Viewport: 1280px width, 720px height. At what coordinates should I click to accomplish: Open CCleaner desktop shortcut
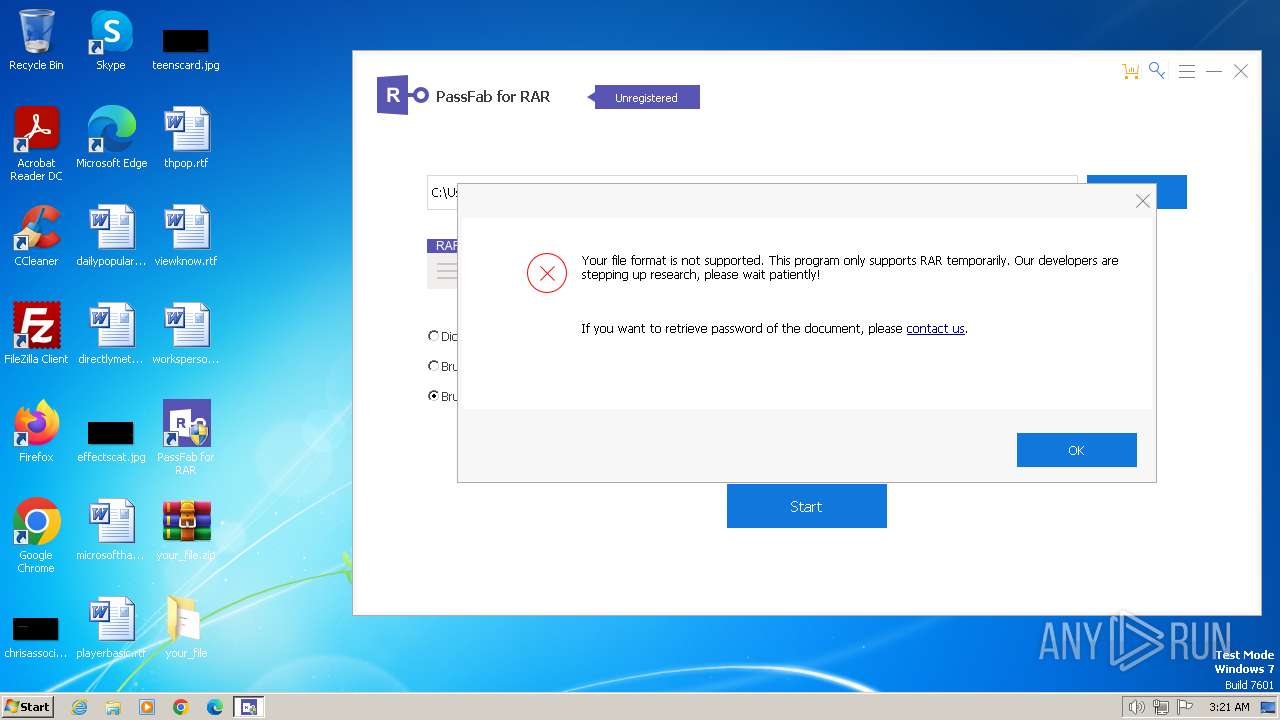coord(36,236)
